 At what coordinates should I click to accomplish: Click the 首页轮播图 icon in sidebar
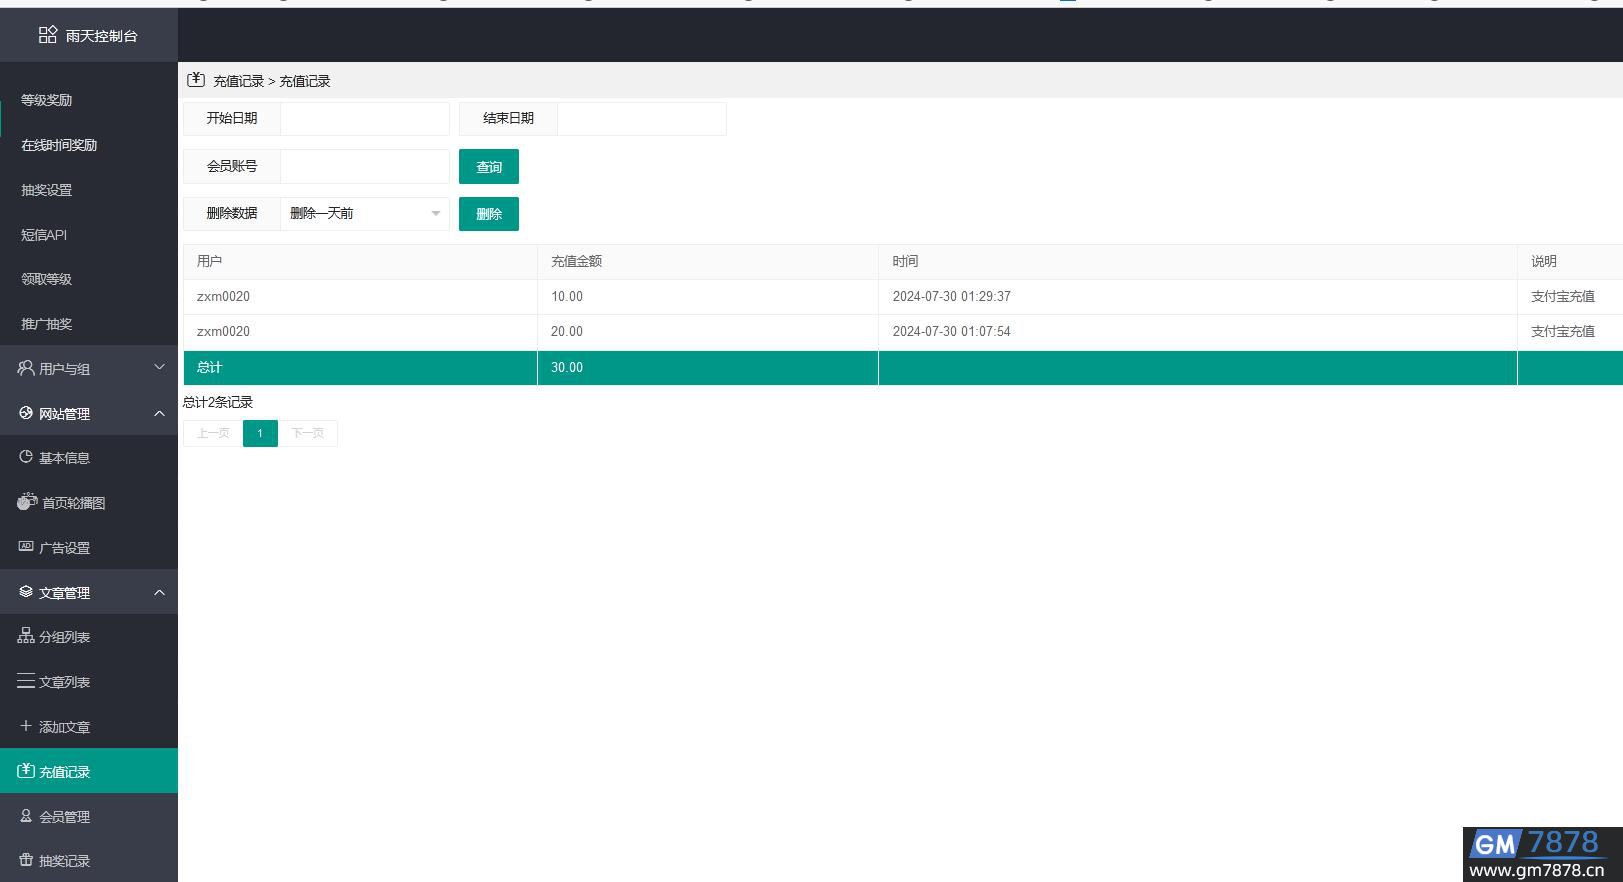27,502
